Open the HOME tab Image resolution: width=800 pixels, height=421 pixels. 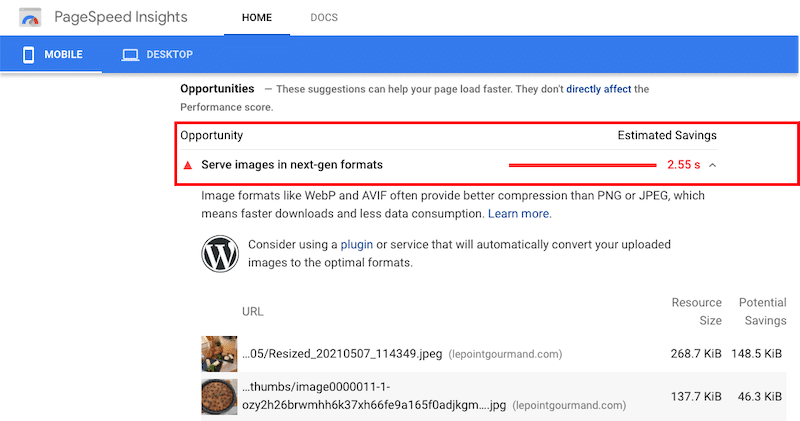(x=257, y=18)
